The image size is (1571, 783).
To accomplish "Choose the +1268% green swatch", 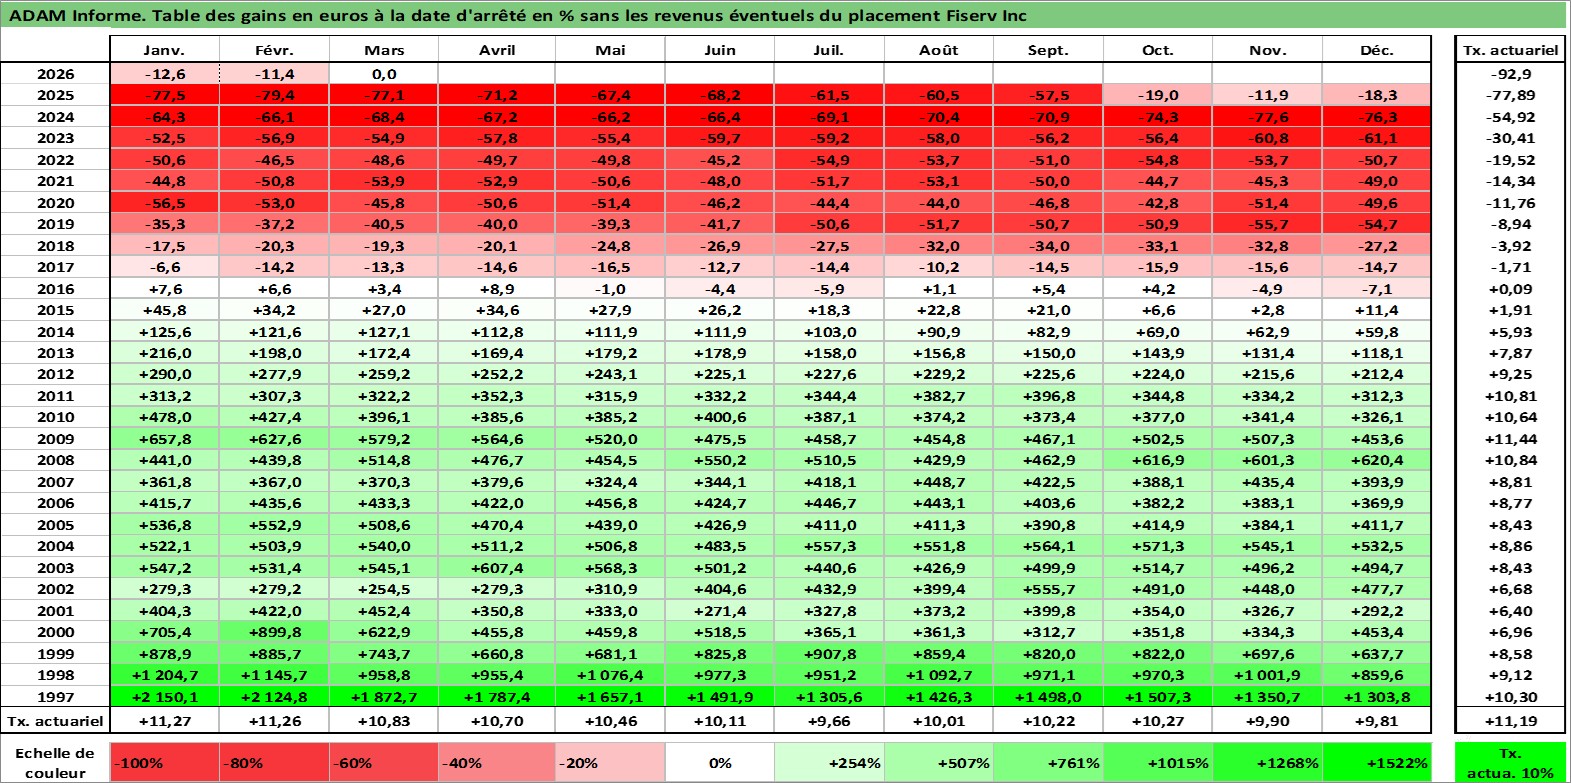I will pyautogui.click(x=1267, y=762).
